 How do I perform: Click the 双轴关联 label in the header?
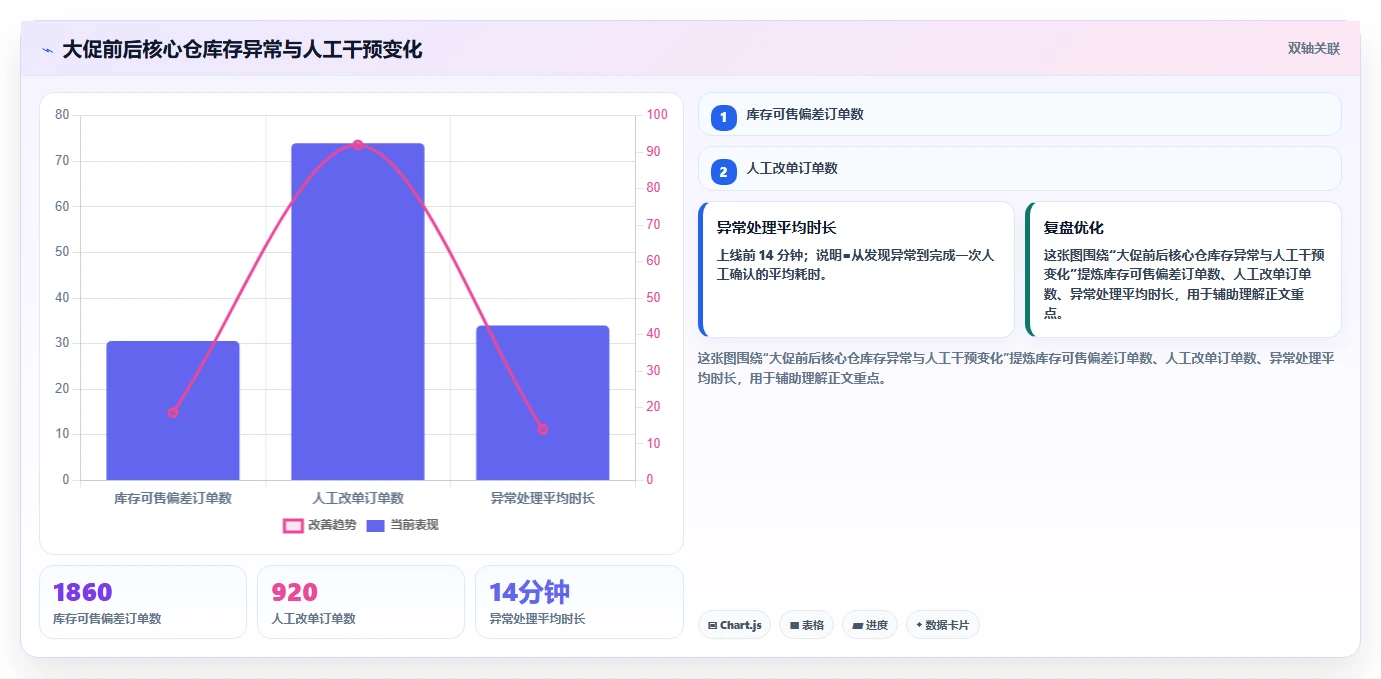pos(1313,48)
